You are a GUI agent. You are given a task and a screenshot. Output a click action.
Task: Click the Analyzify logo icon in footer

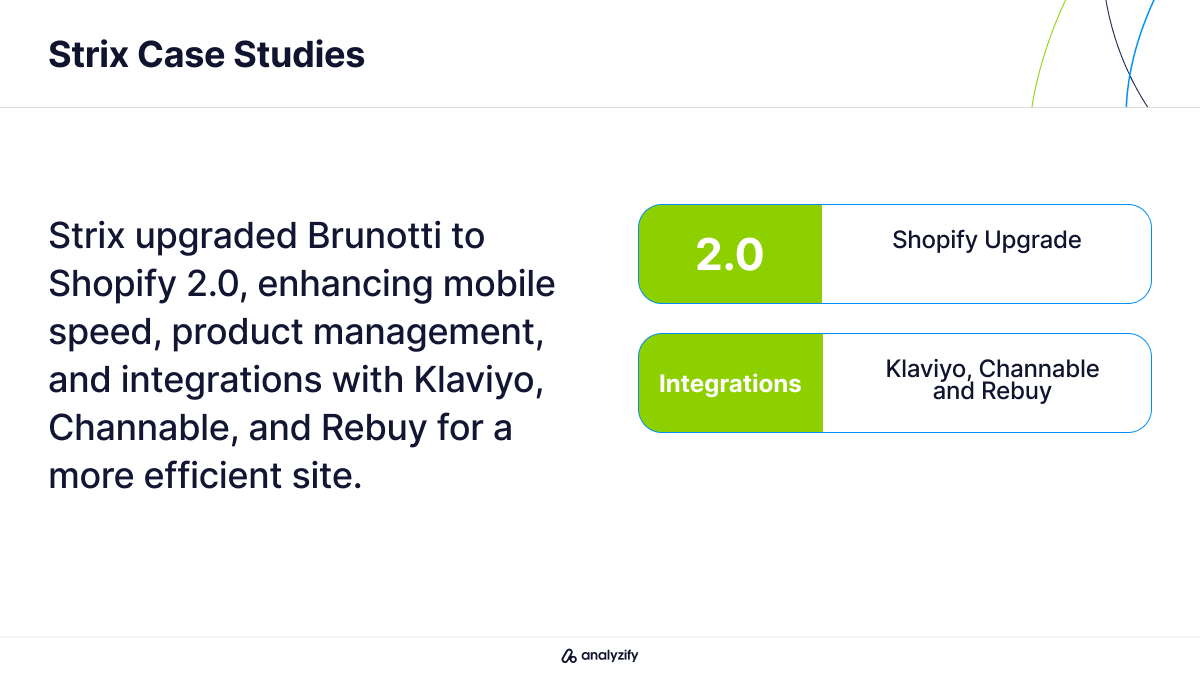point(569,656)
